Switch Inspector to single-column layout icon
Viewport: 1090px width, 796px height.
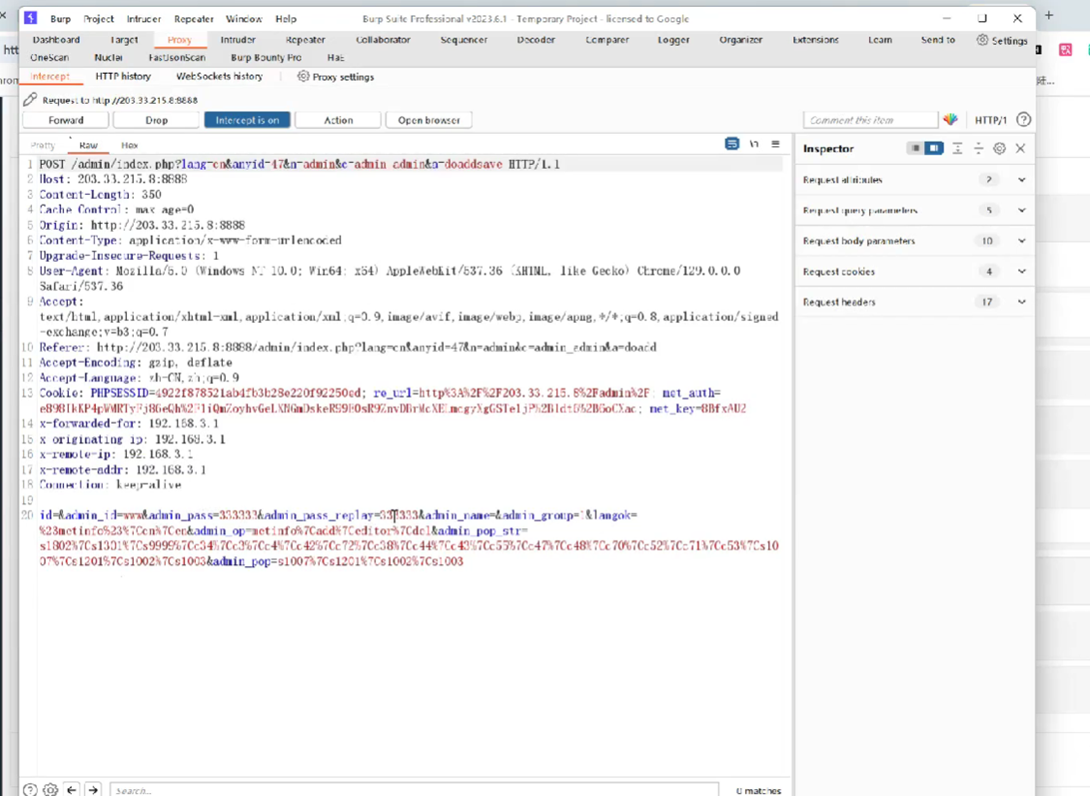[916, 148]
